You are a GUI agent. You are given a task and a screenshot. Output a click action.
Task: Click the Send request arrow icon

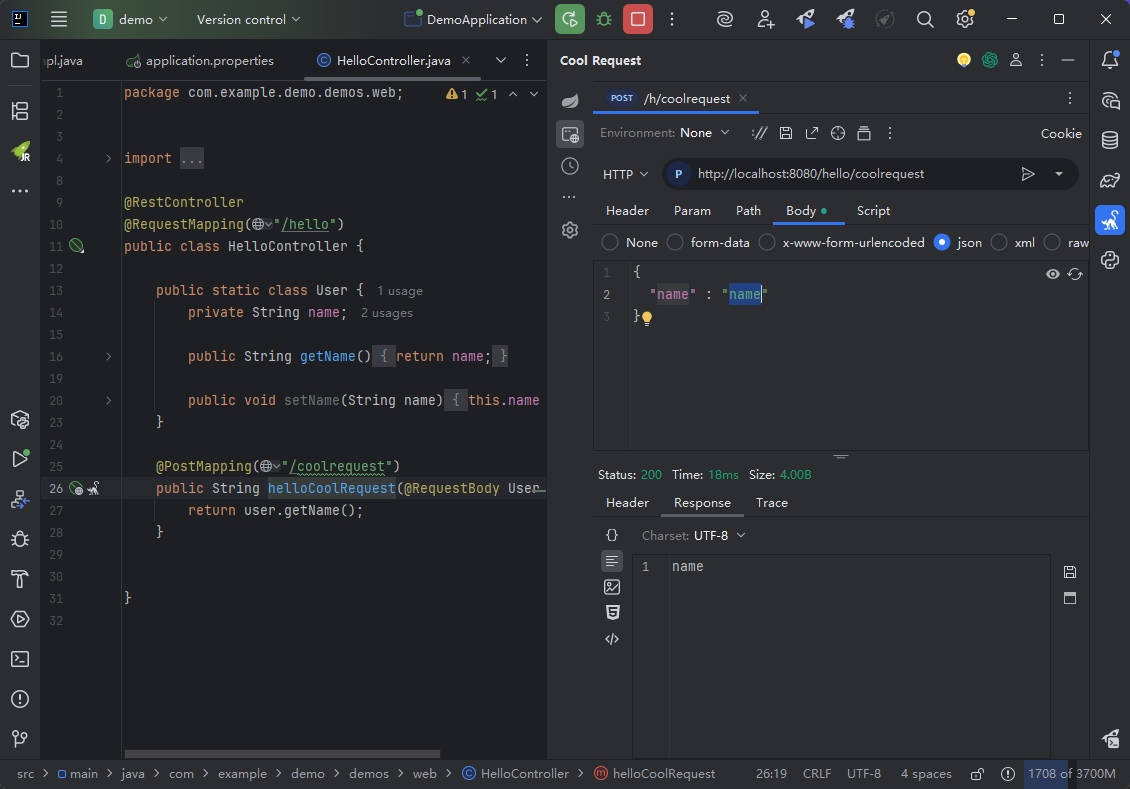(1027, 174)
